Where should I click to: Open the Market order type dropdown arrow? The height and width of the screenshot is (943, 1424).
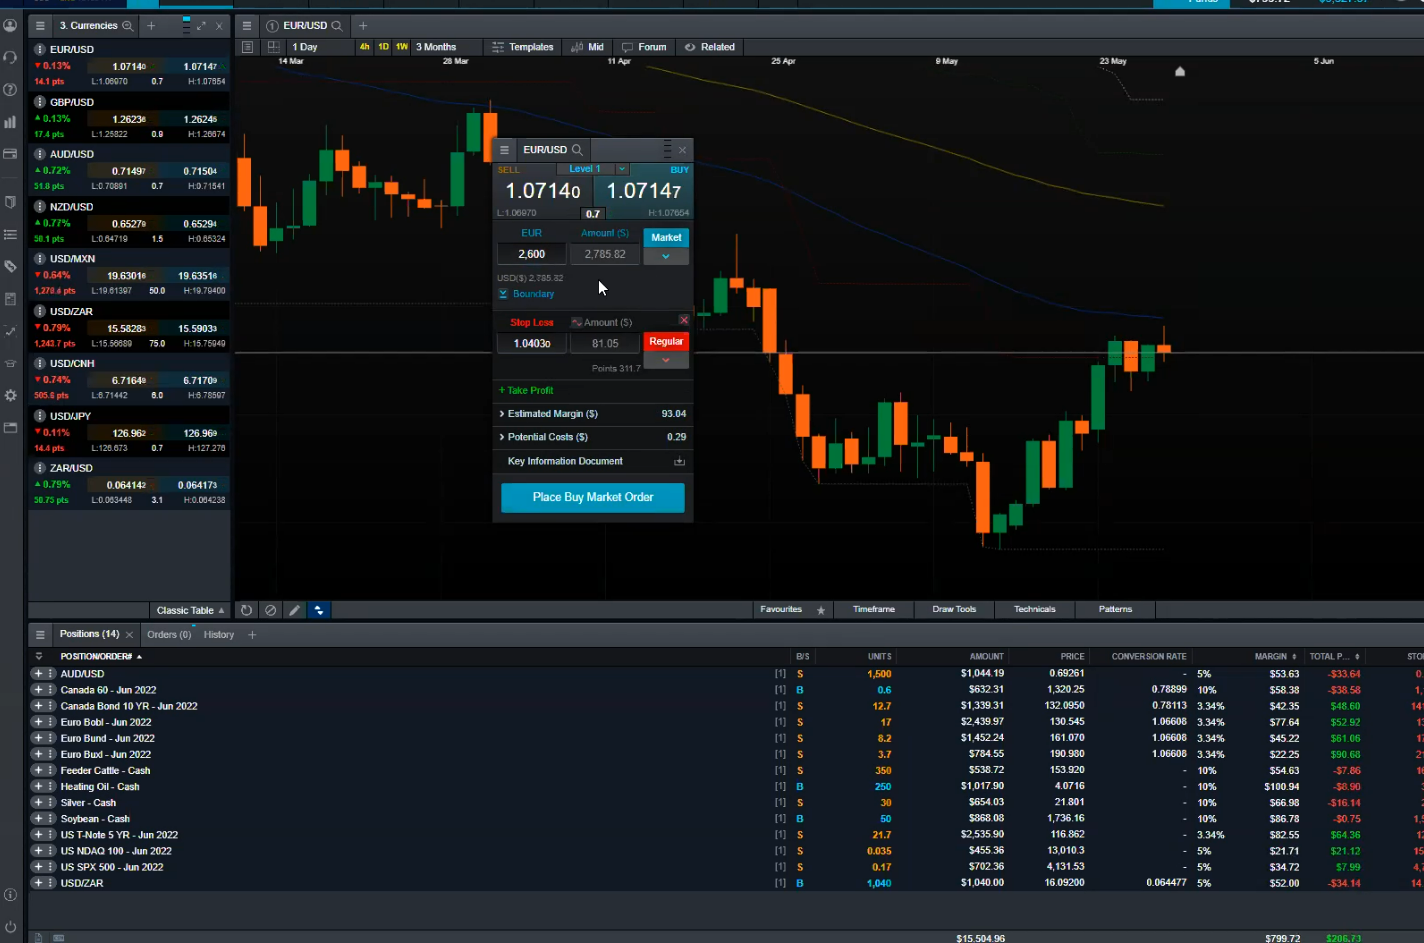tap(666, 257)
